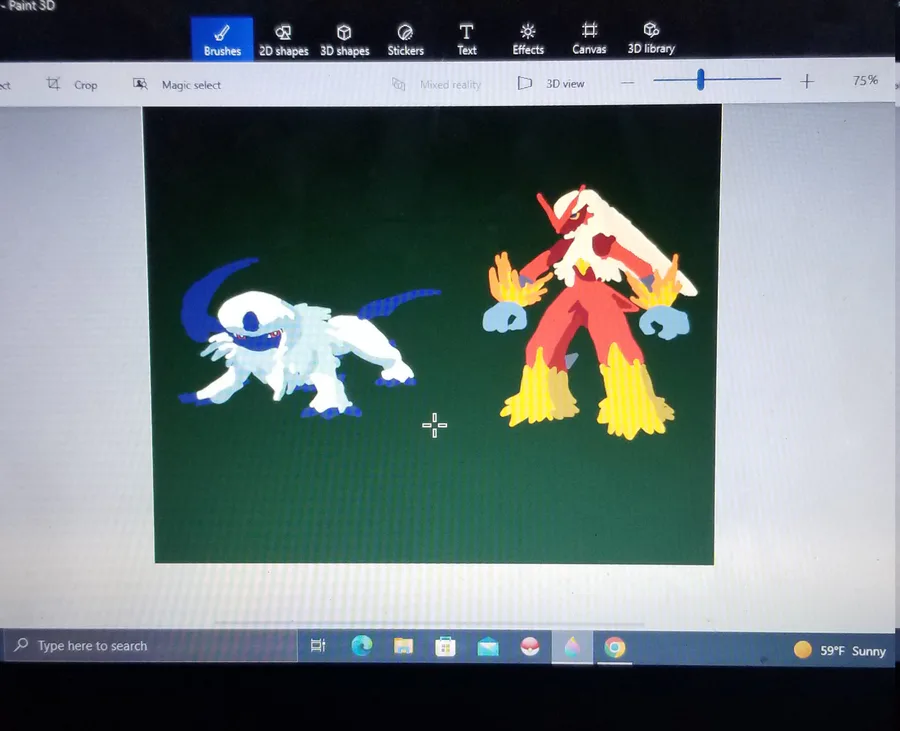The image size is (900, 731).
Task: Activate Magic select
Action: click(177, 84)
